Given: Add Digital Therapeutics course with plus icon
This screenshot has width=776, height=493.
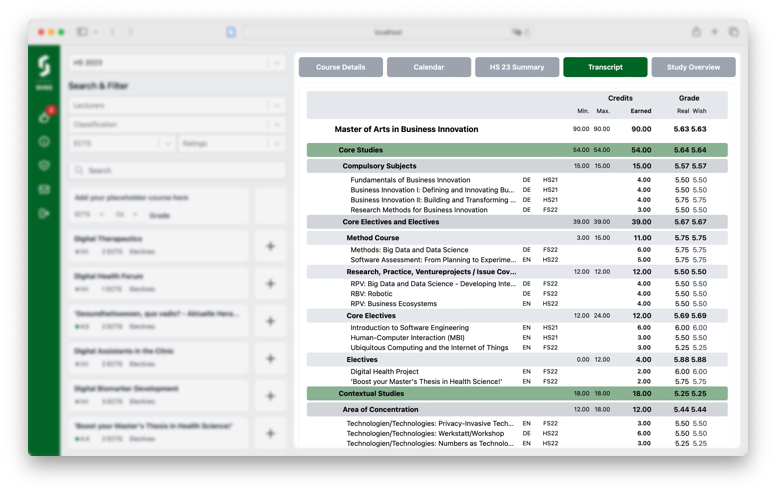Looking at the screenshot, I should point(270,246).
